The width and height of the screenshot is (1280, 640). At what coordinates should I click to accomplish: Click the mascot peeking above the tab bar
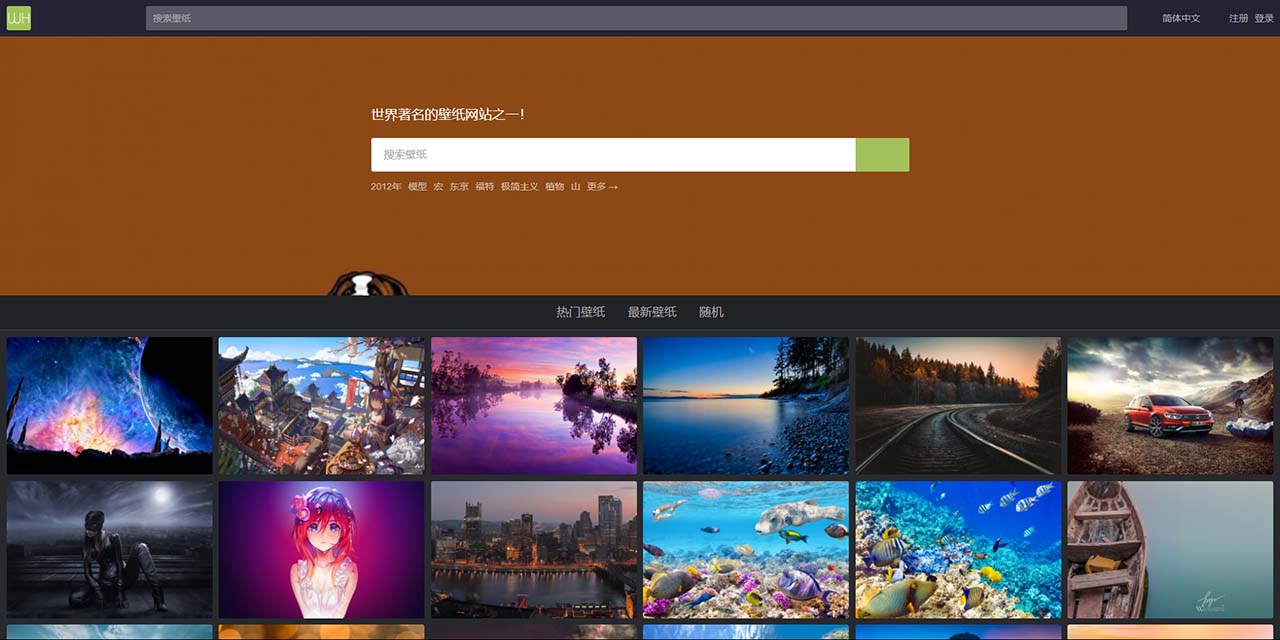coord(367,284)
